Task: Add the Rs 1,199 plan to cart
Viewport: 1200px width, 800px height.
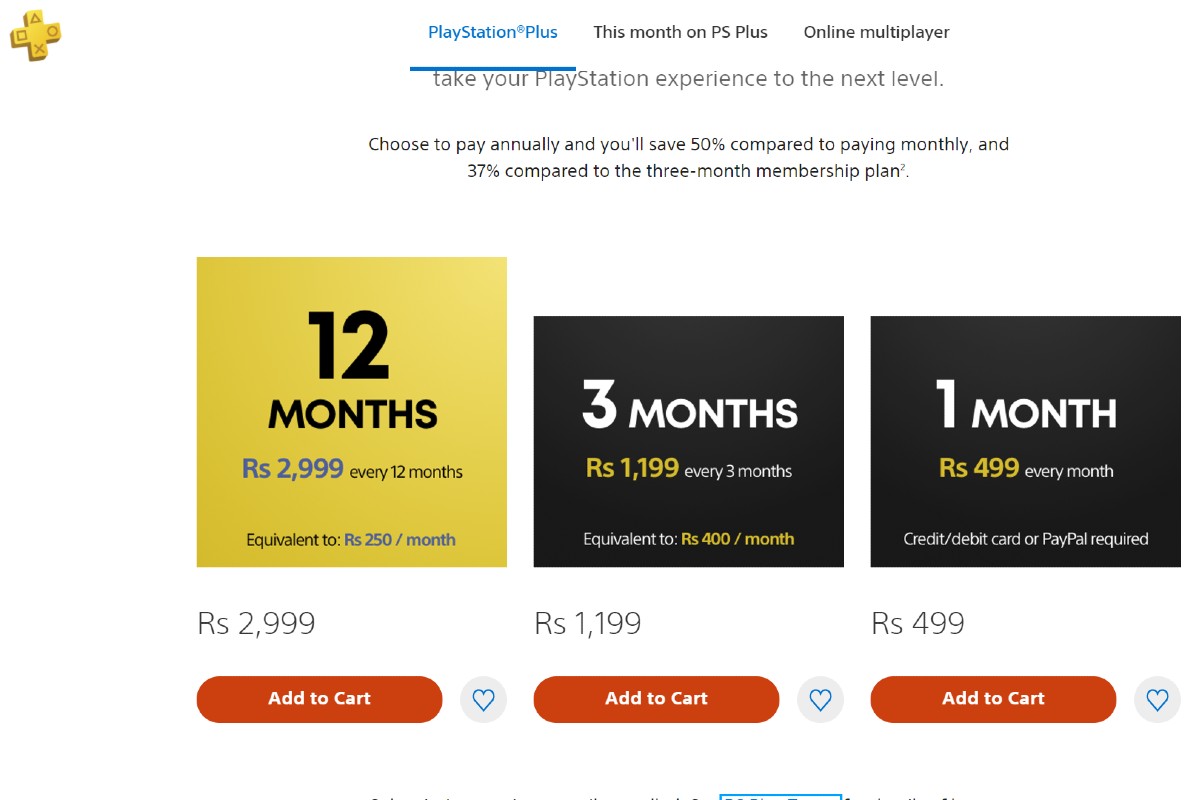Action: click(x=656, y=699)
